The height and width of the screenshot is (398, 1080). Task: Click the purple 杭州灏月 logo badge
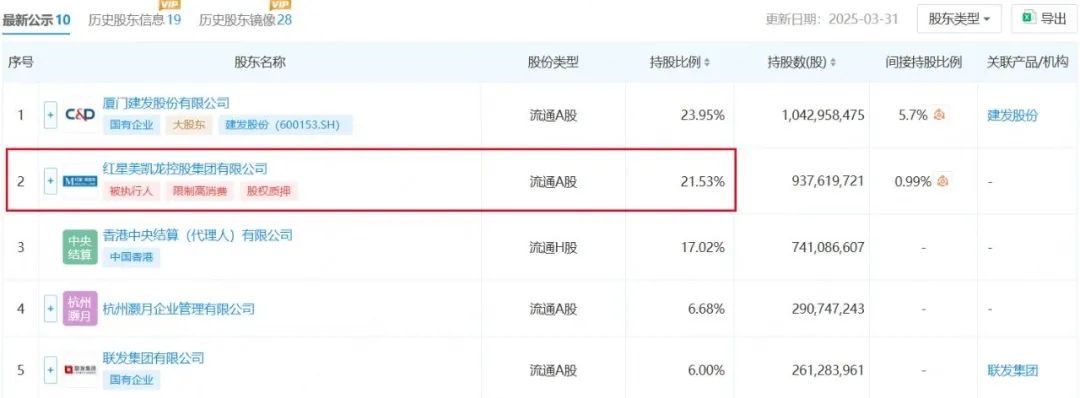(x=80, y=308)
